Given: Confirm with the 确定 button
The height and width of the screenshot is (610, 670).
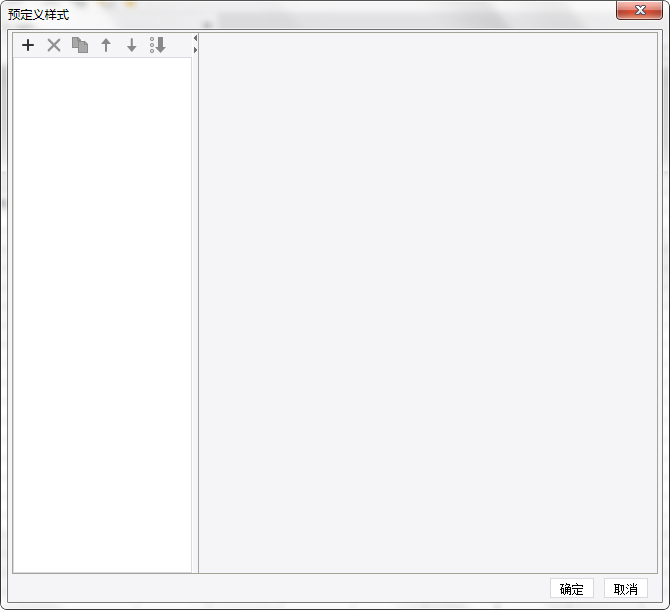Looking at the screenshot, I should click(572, 589).
